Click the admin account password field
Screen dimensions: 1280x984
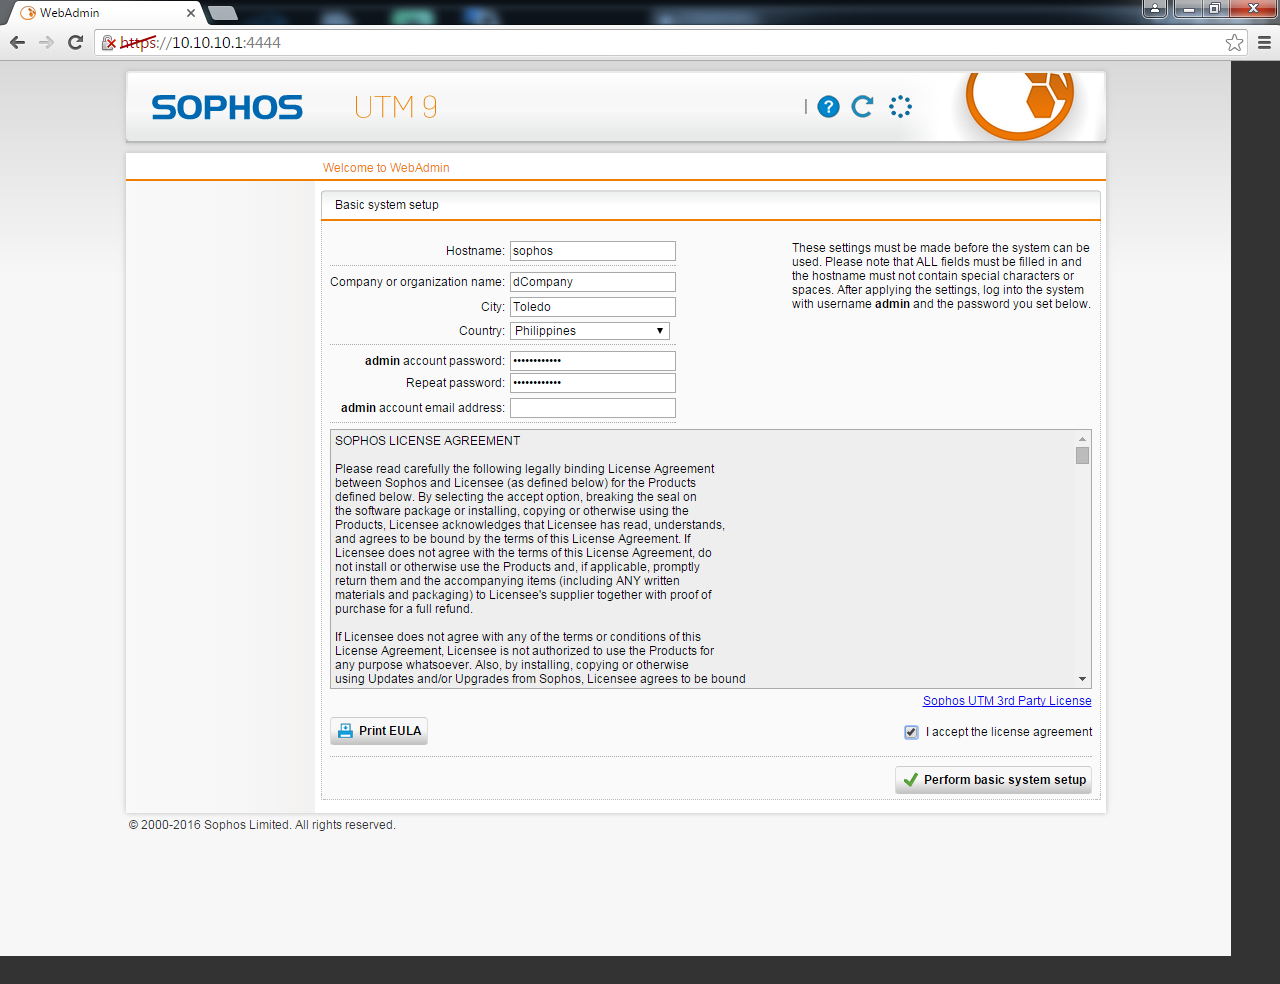point(593,361)
